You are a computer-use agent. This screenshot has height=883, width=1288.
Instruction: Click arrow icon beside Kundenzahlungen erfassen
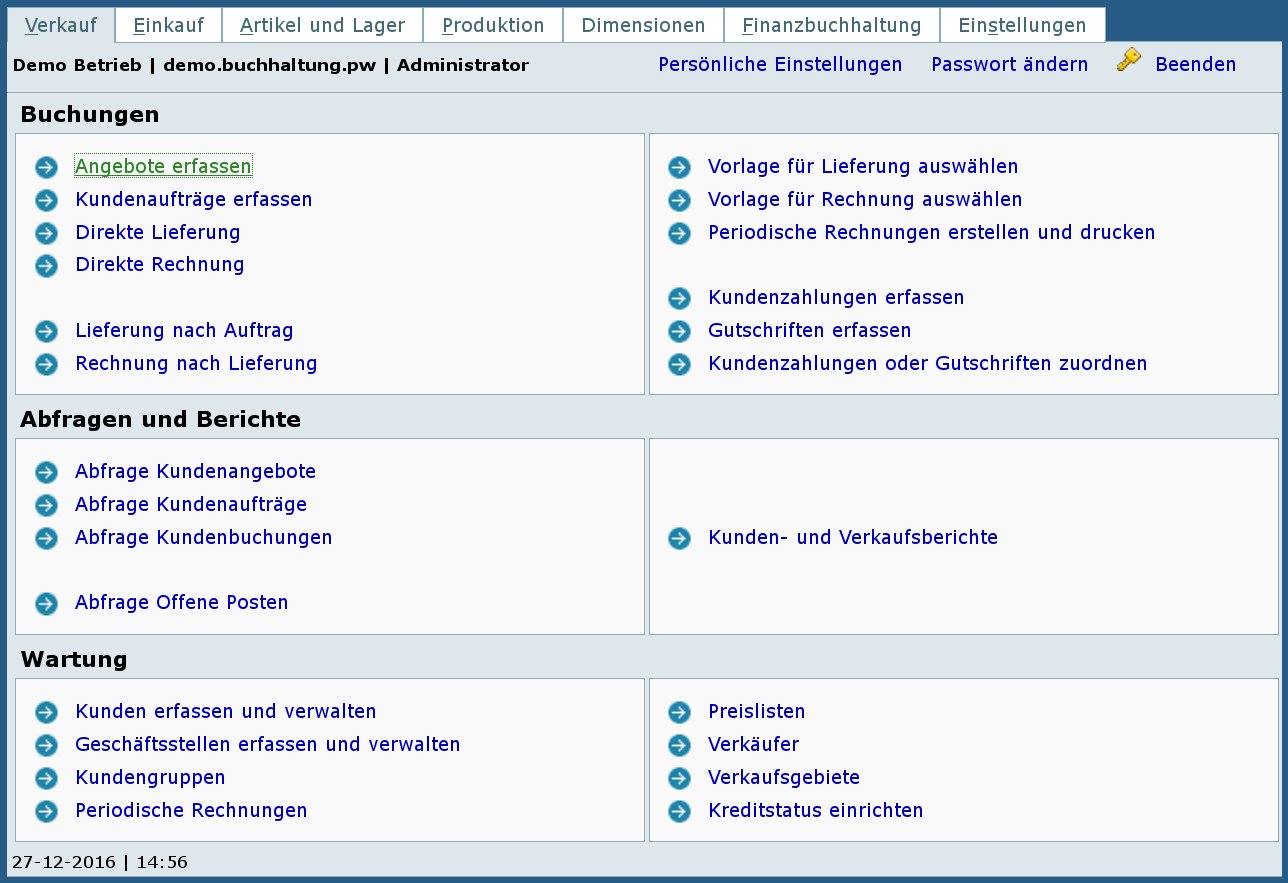(x=680, y=298)
